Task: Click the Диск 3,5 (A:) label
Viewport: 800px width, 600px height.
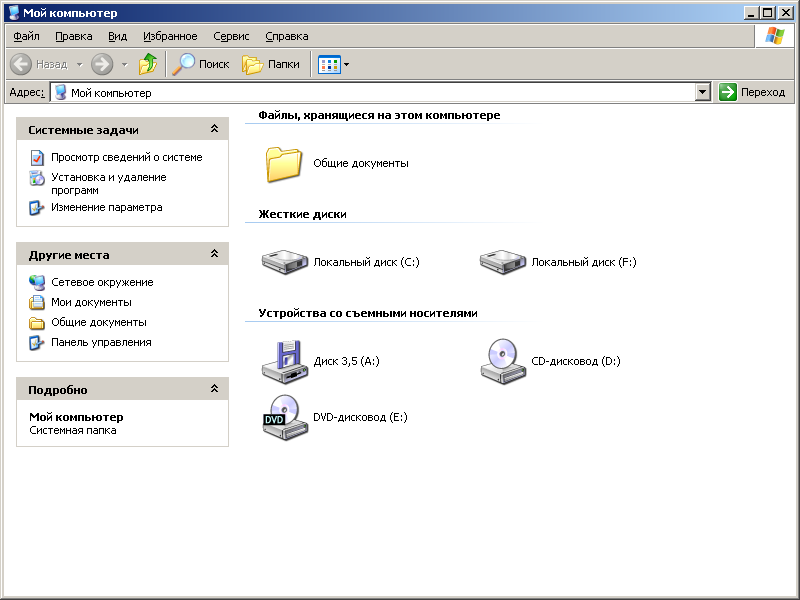Action: [346, 361]
